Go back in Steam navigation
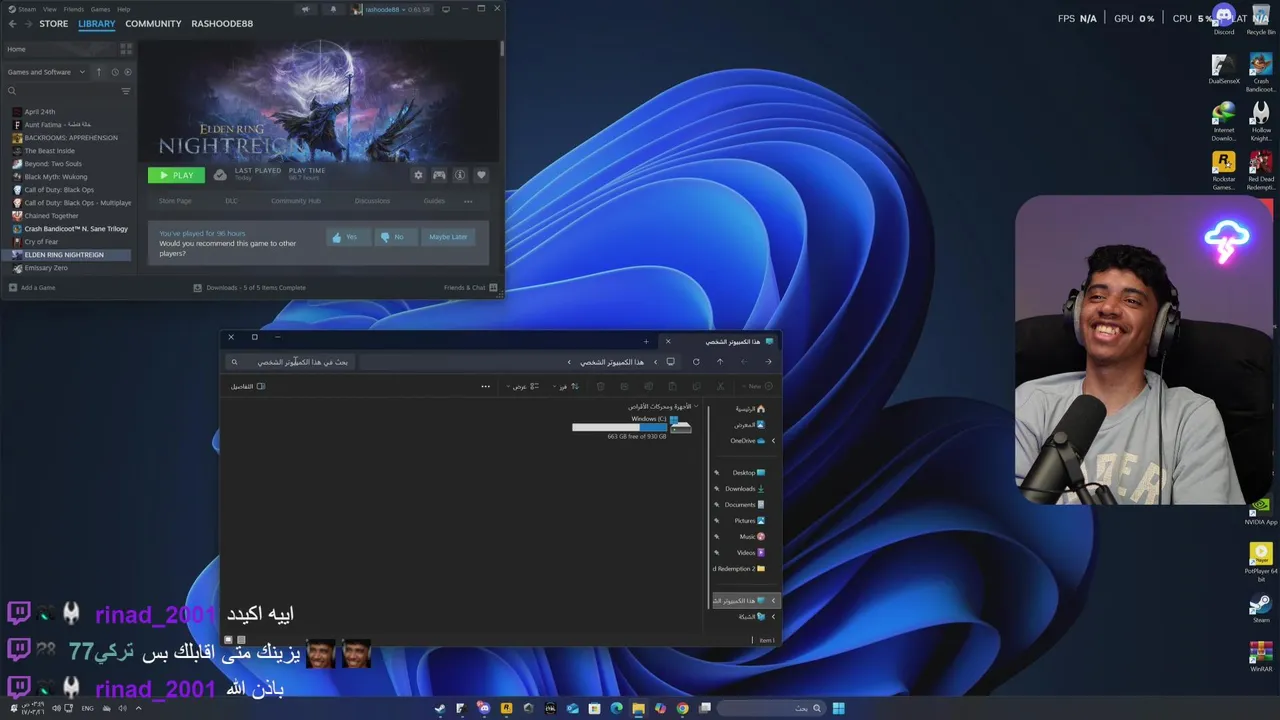This screenshot has height=720, width=1280. click(12, 24)
